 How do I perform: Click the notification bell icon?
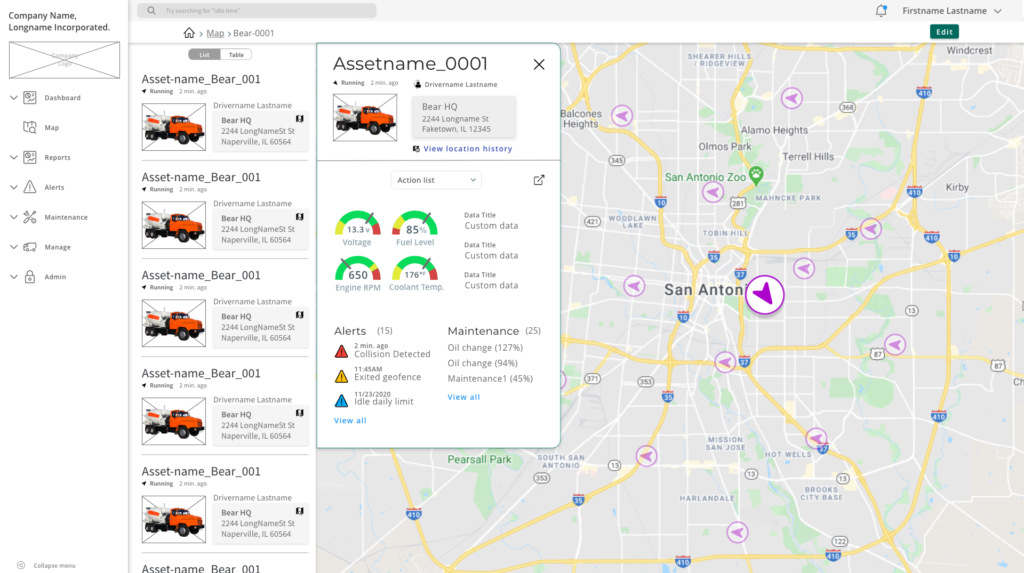coord(881,11)
